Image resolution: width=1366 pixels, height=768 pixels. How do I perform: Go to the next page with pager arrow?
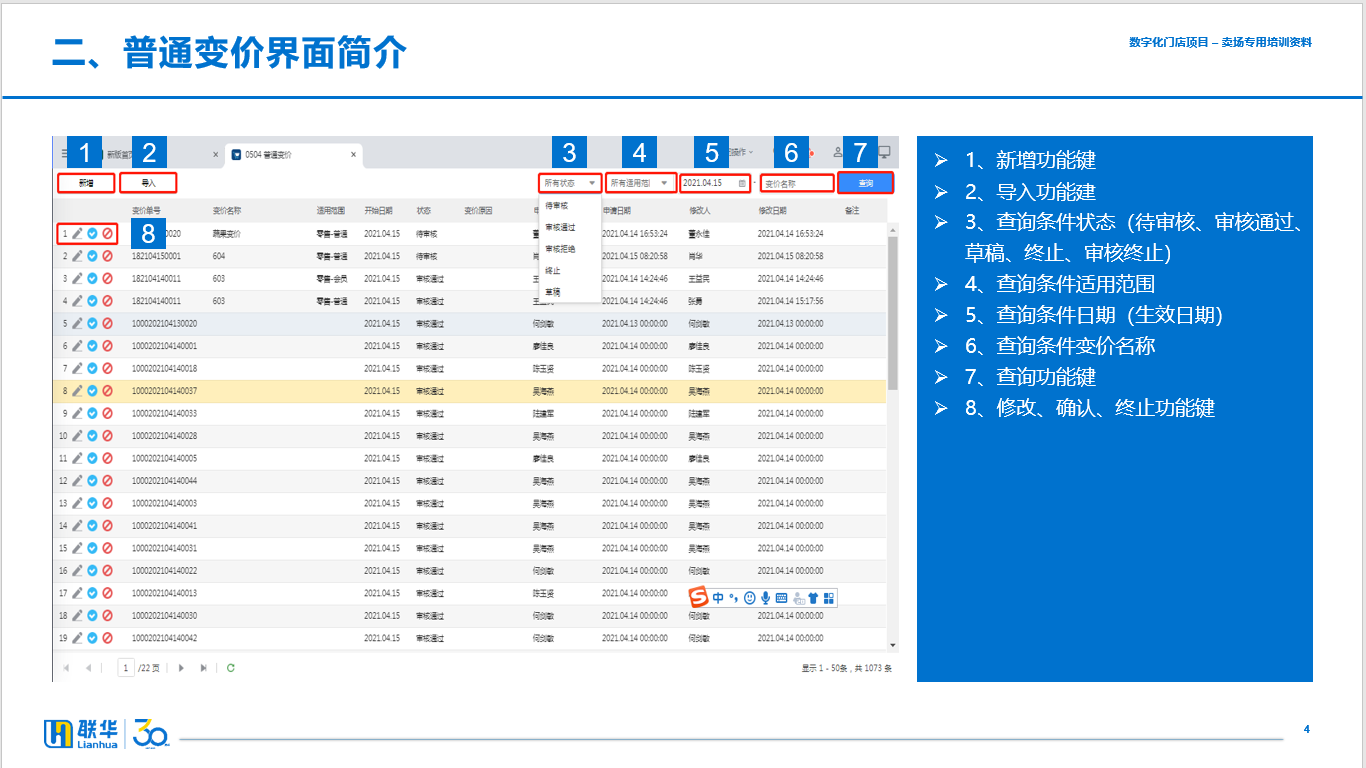181,667
